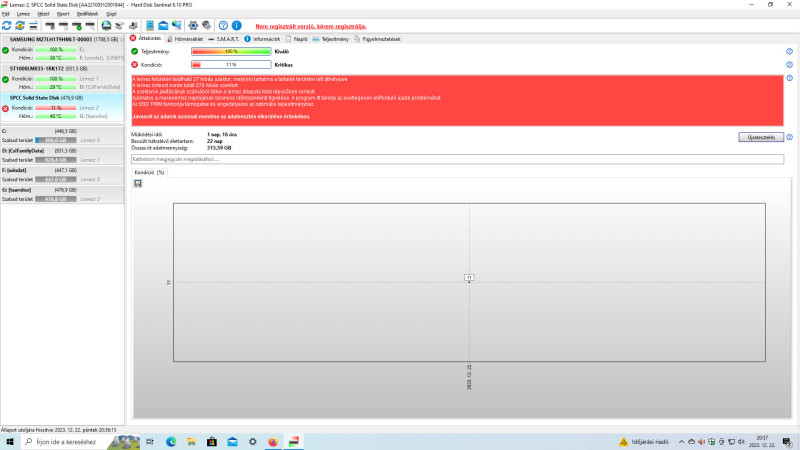The width and height of the screenshot is (800, 450).
Task: Click the envelope email report toolbar icon
Action: tap(163, 26)
